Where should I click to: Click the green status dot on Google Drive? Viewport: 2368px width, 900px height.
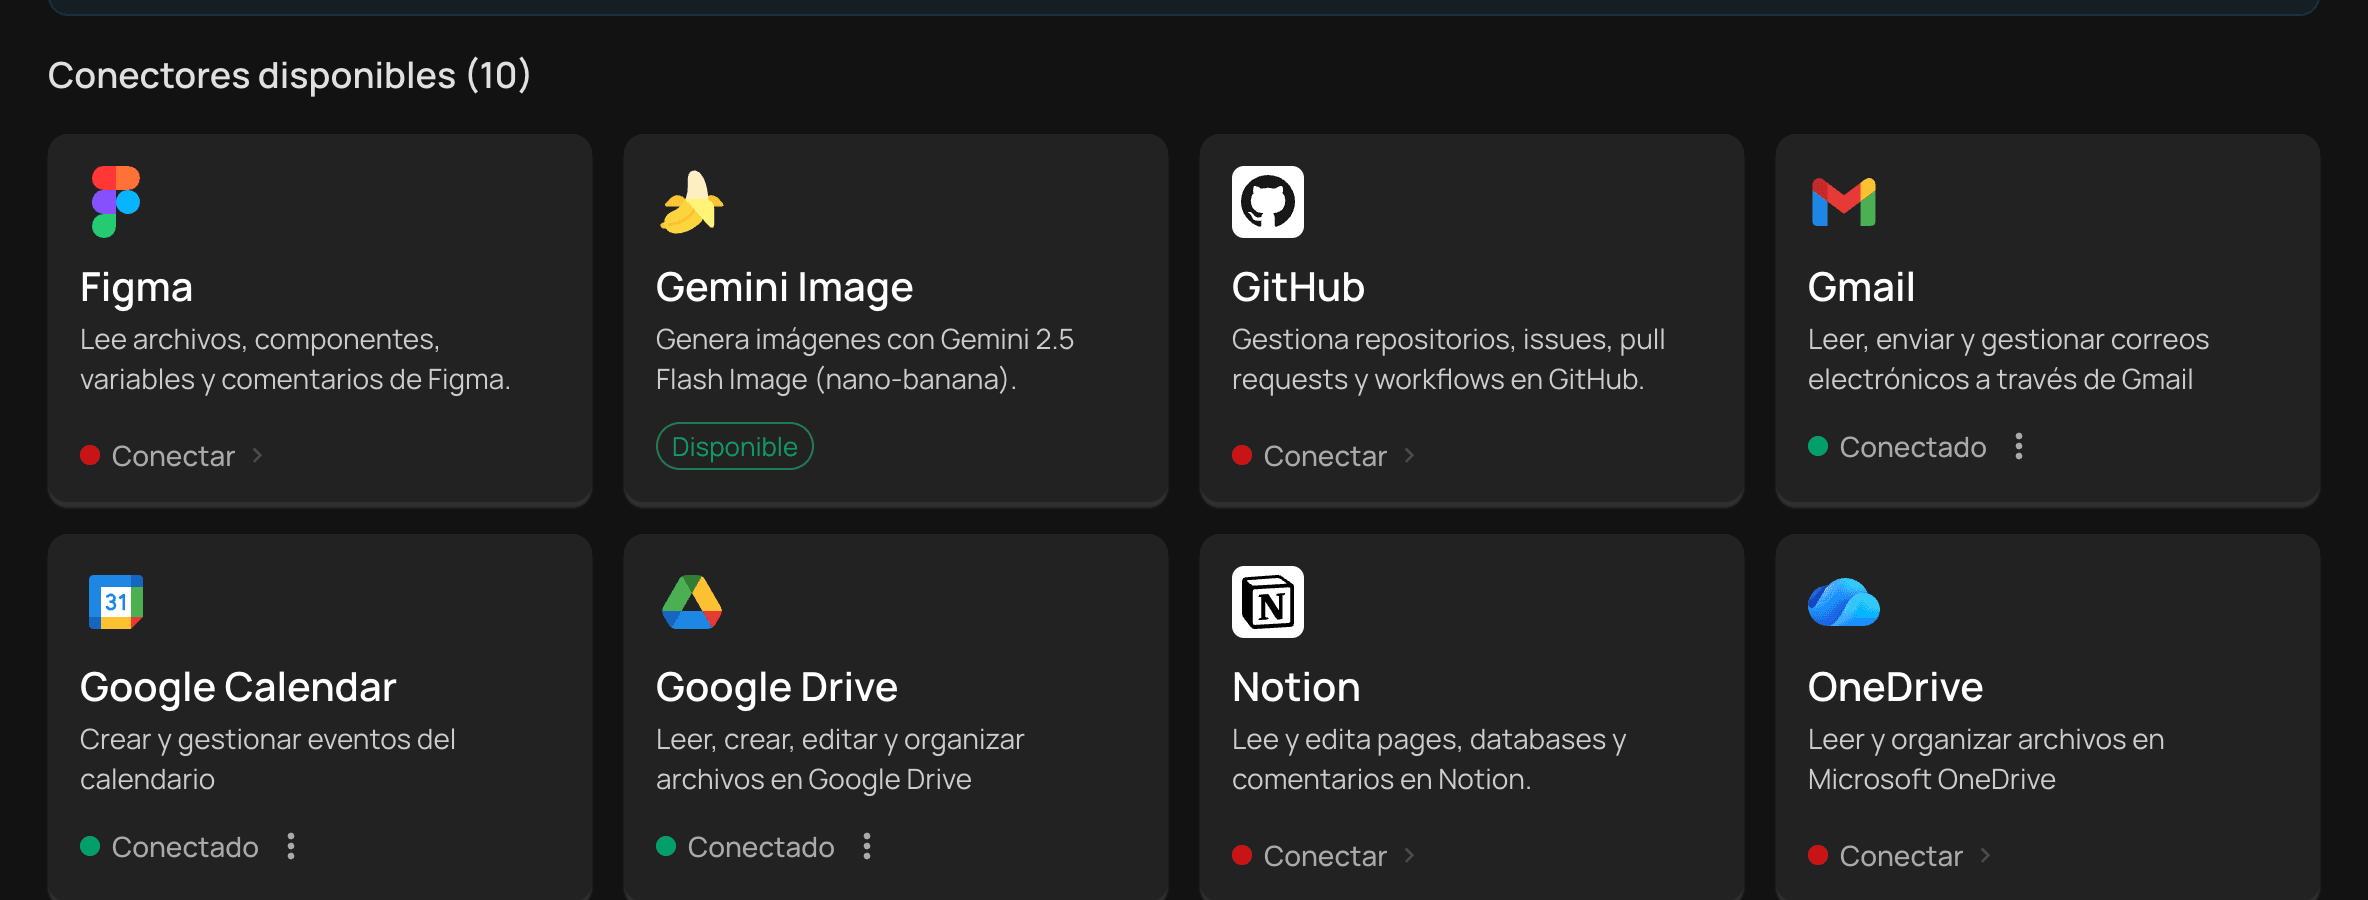(666, 846)
